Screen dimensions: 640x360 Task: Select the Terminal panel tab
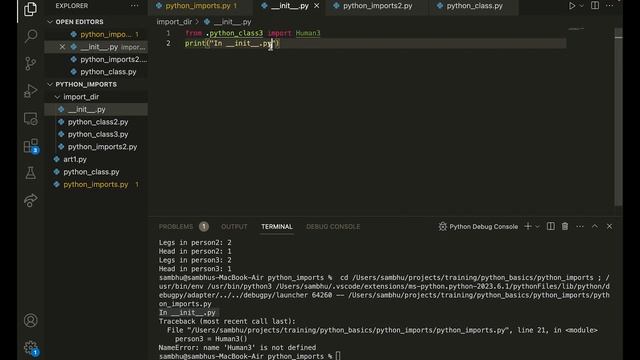tap(277, 227)
